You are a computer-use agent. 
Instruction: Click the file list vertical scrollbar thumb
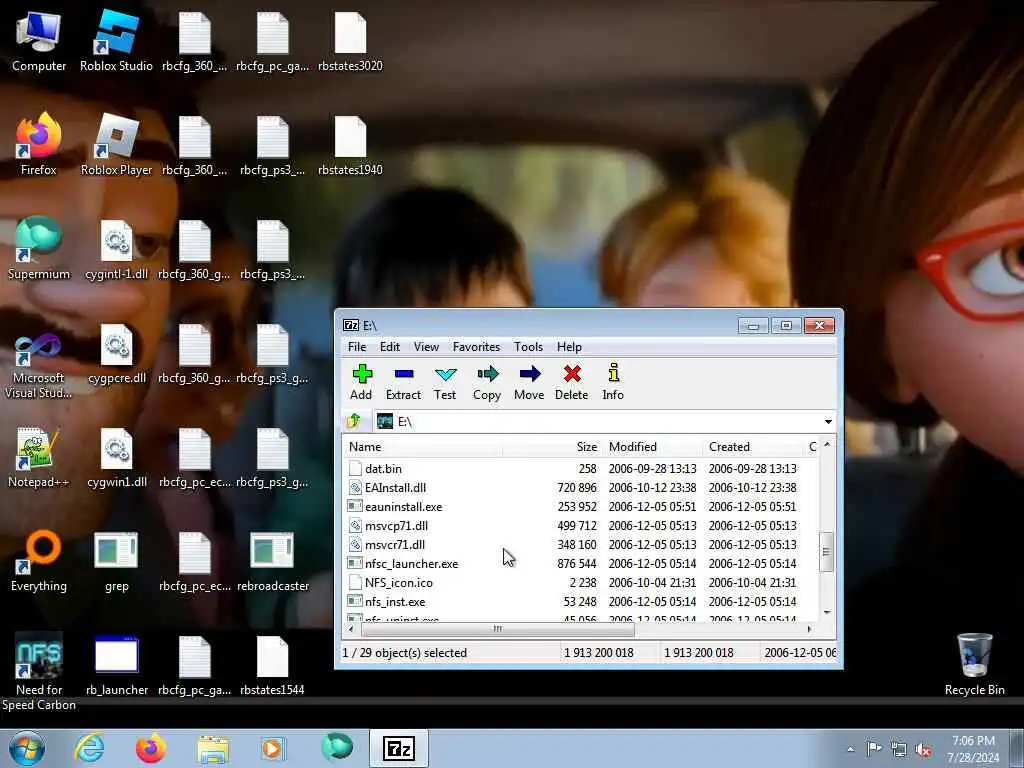827,552
